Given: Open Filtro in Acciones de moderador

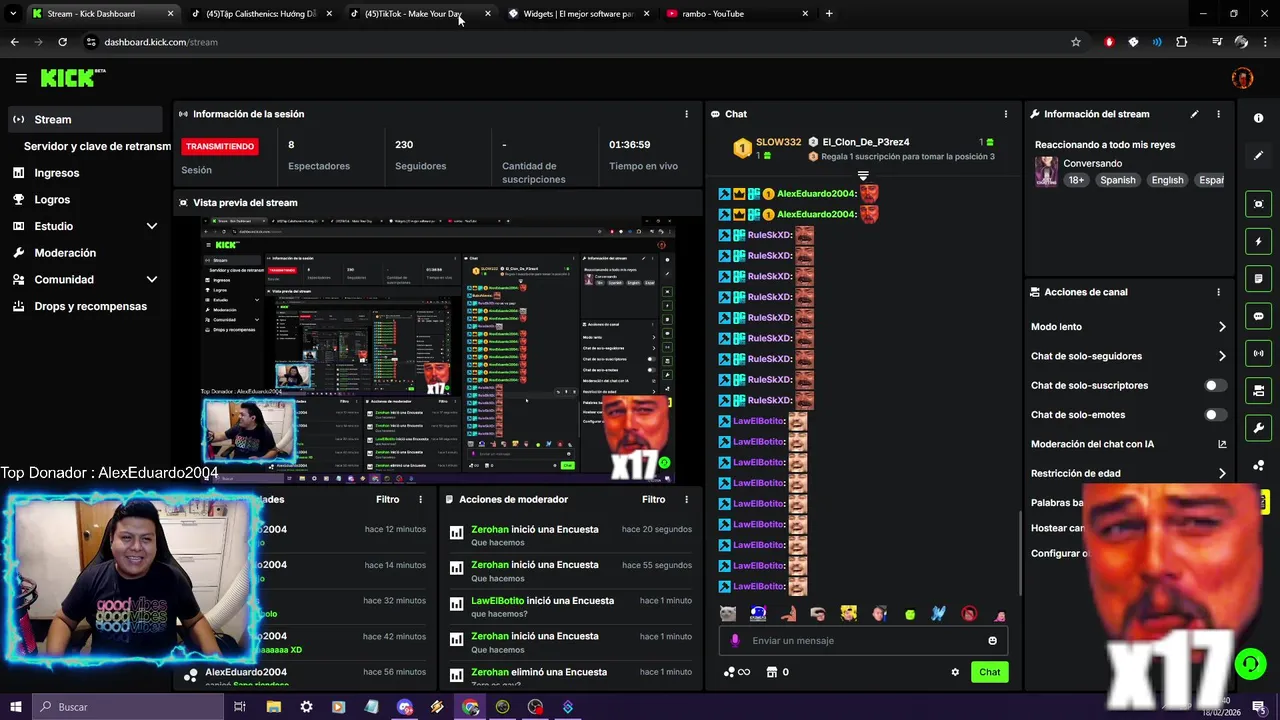Looking at the screenshot, I should point(653,499).
